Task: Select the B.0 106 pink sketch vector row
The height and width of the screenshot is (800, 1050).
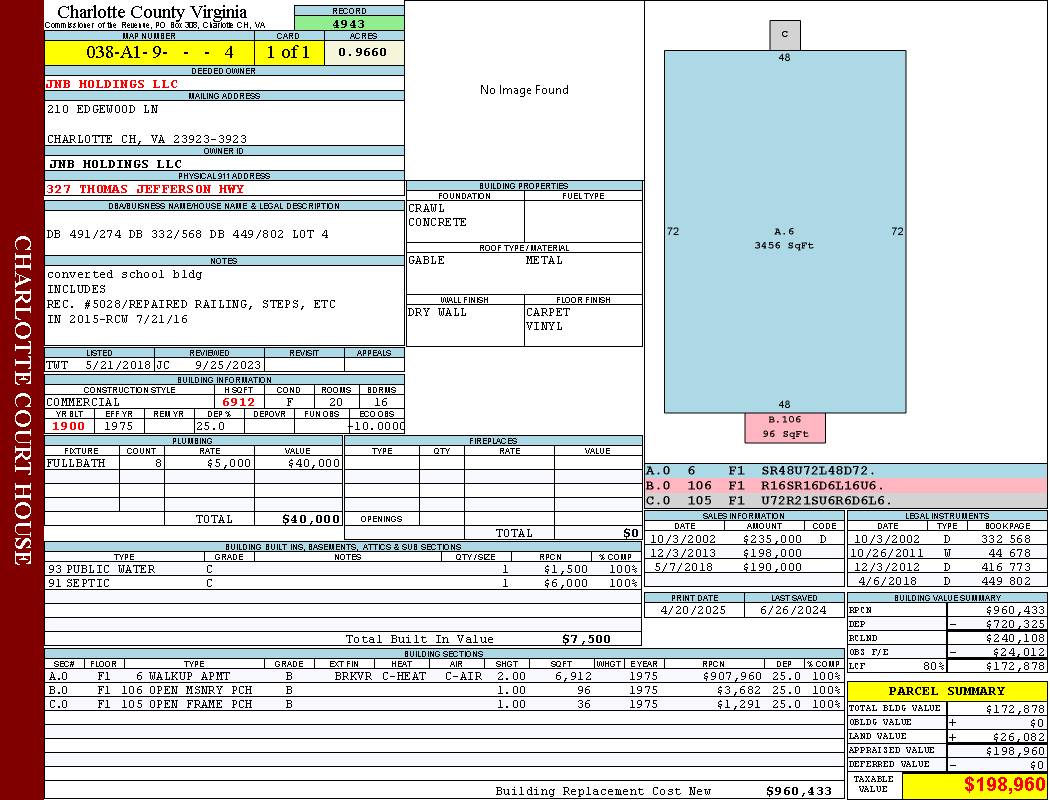Action: pos(846,485)
